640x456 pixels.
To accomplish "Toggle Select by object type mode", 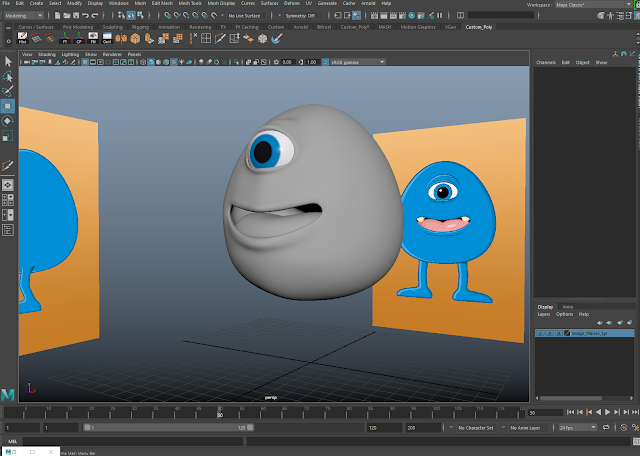I will (x=131, y=16).
